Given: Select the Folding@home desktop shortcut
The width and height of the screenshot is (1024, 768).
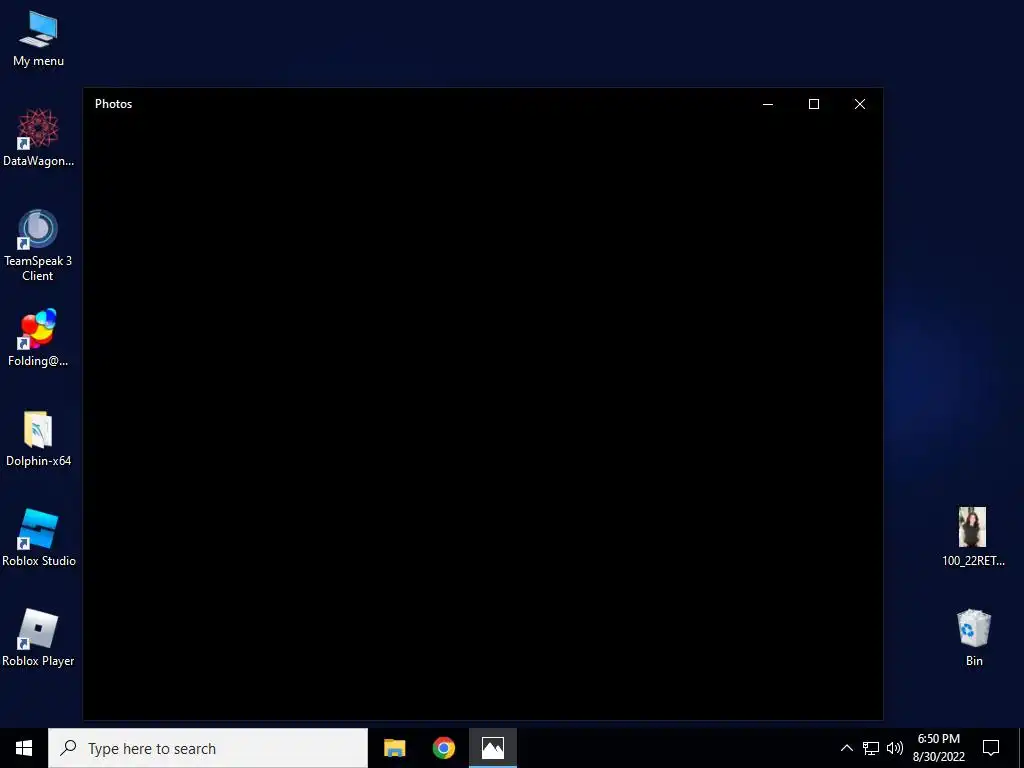Looking at the screenshot, I should pos(38,338).
